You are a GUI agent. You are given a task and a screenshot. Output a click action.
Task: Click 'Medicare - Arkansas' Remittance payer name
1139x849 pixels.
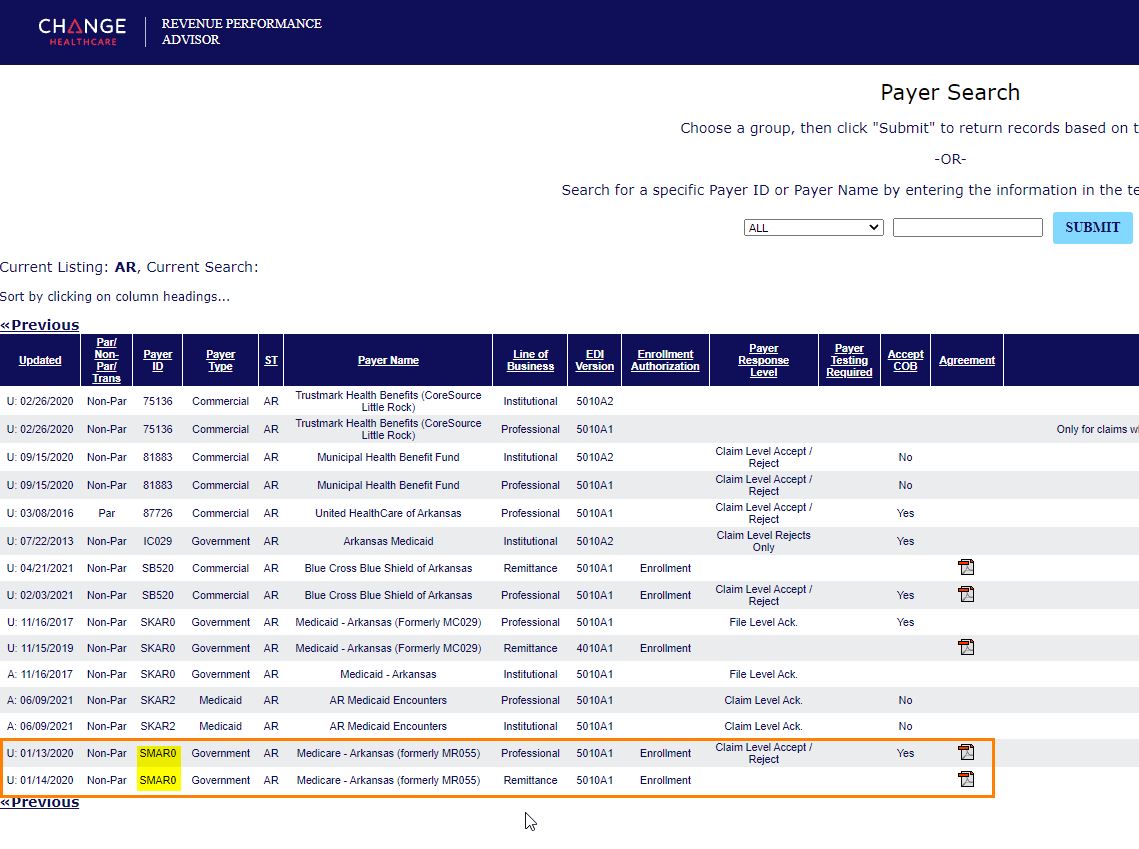click(x=388, y=780)
